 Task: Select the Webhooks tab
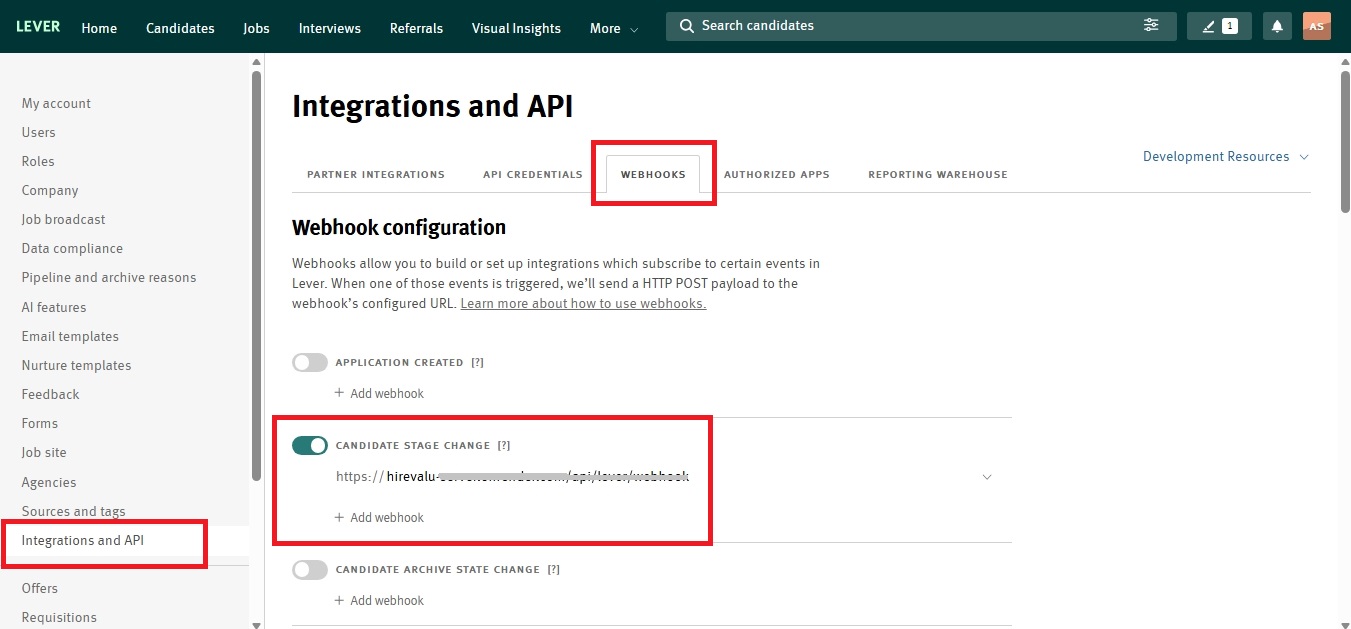click(x=653, y=174)
